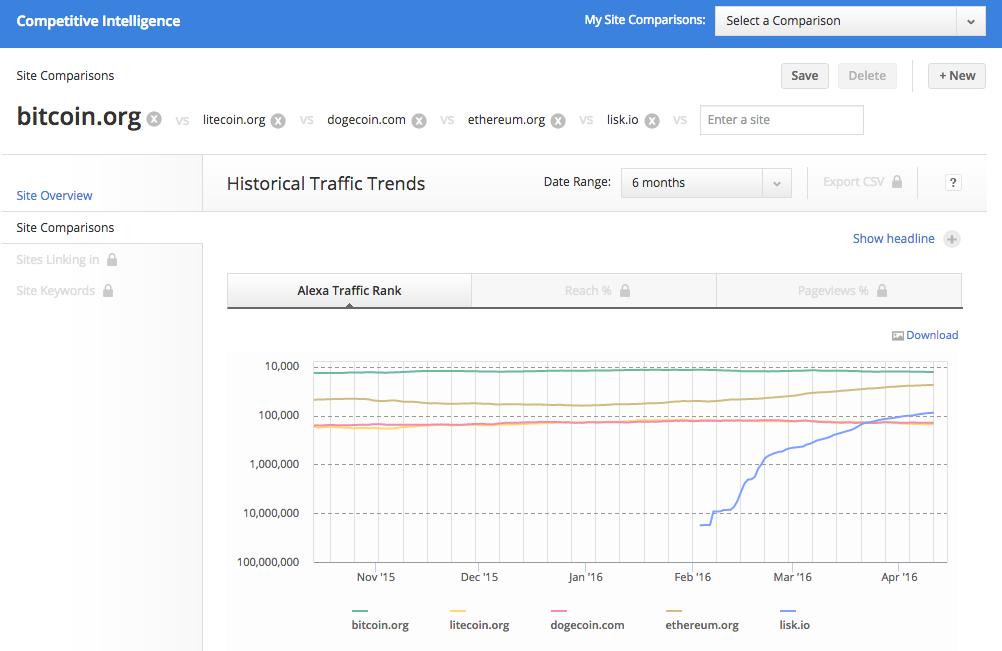Click the Nov '15 axis label
The height and width of the screenshot is (651, 1002).
(376, 578)
